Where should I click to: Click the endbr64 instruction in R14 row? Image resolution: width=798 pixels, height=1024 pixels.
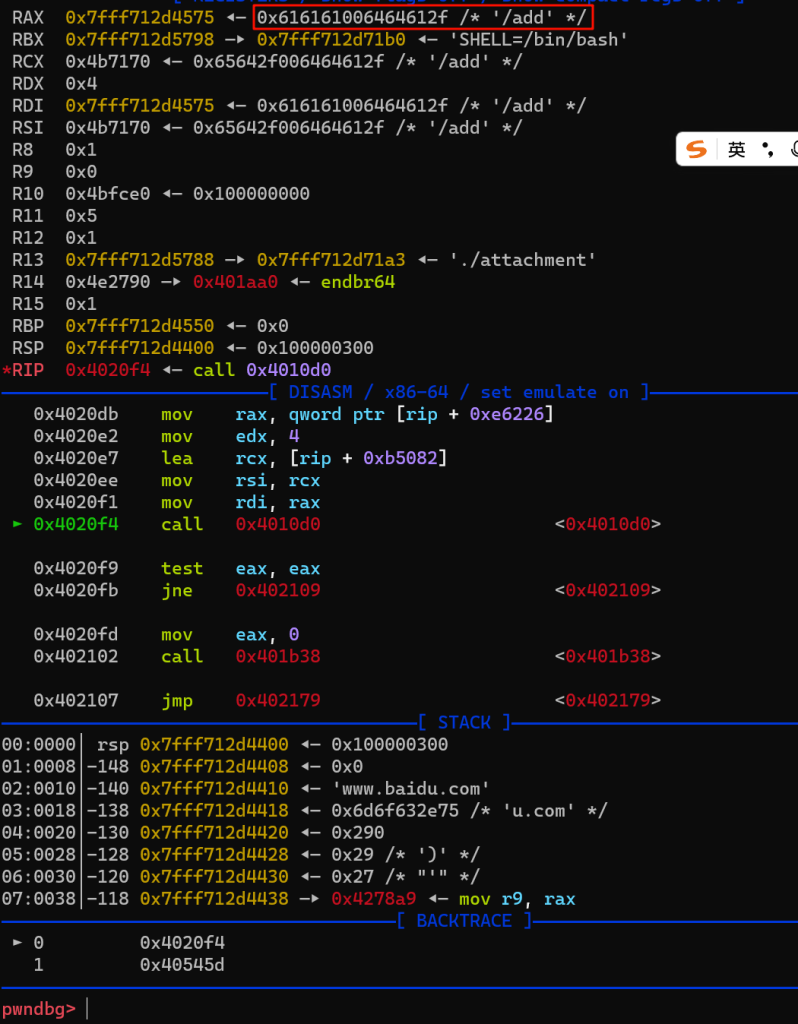357,282
